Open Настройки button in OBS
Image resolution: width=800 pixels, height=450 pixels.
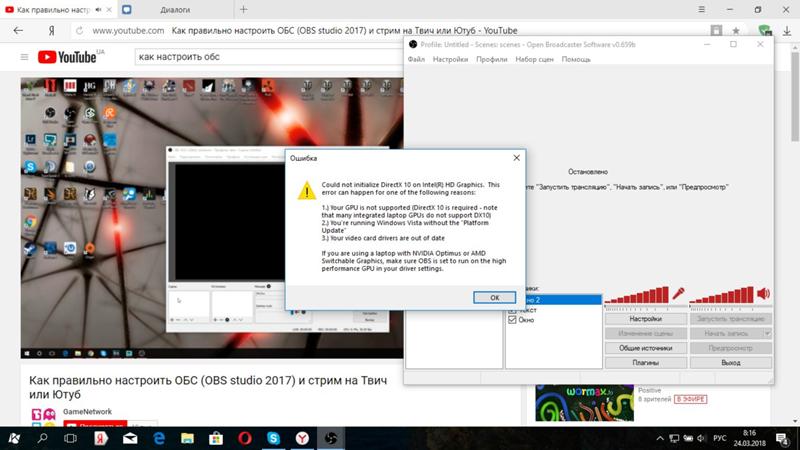645,319
